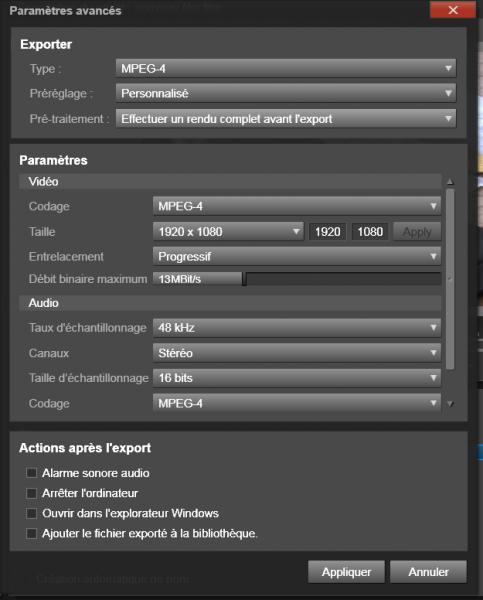The height and width of the screenshot is (600, 483).
Task: Enable the Alarme sonore audio checkbox
Action: pos(31,473)
